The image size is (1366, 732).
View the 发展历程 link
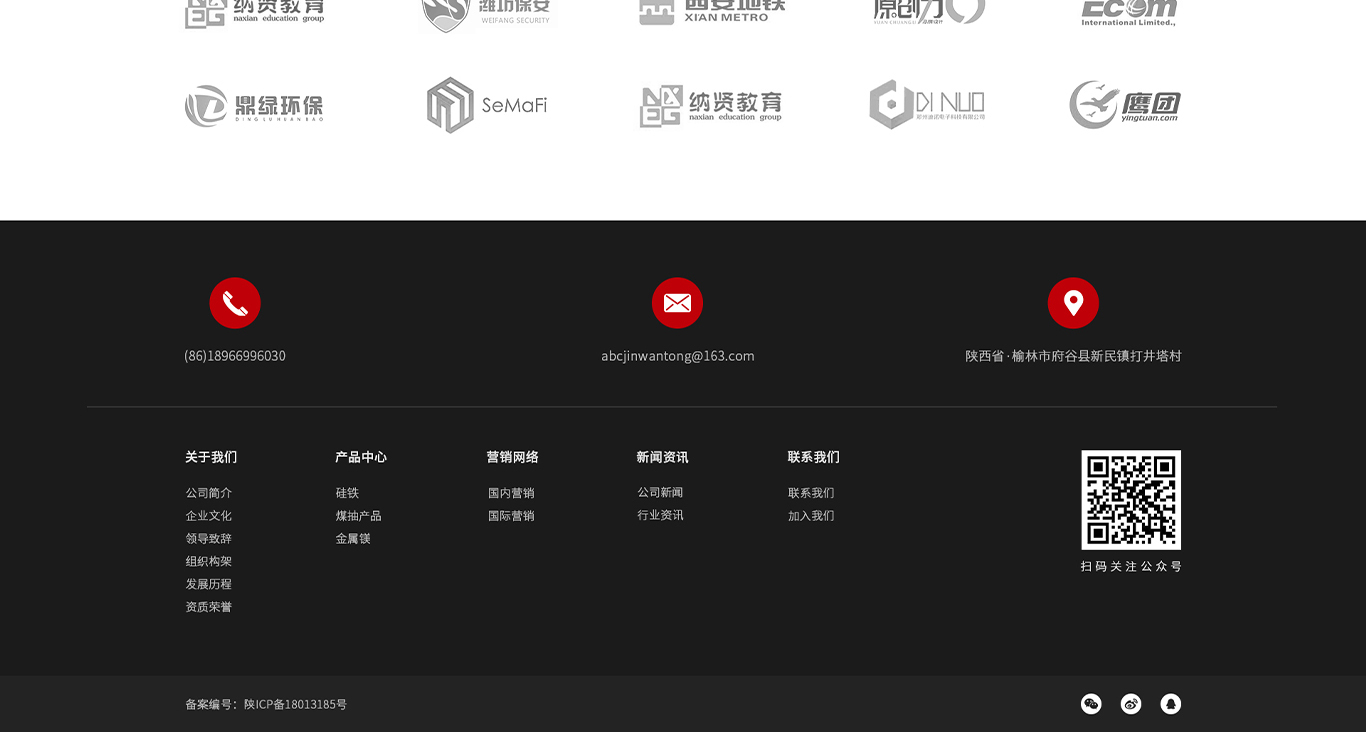(209, 584)
